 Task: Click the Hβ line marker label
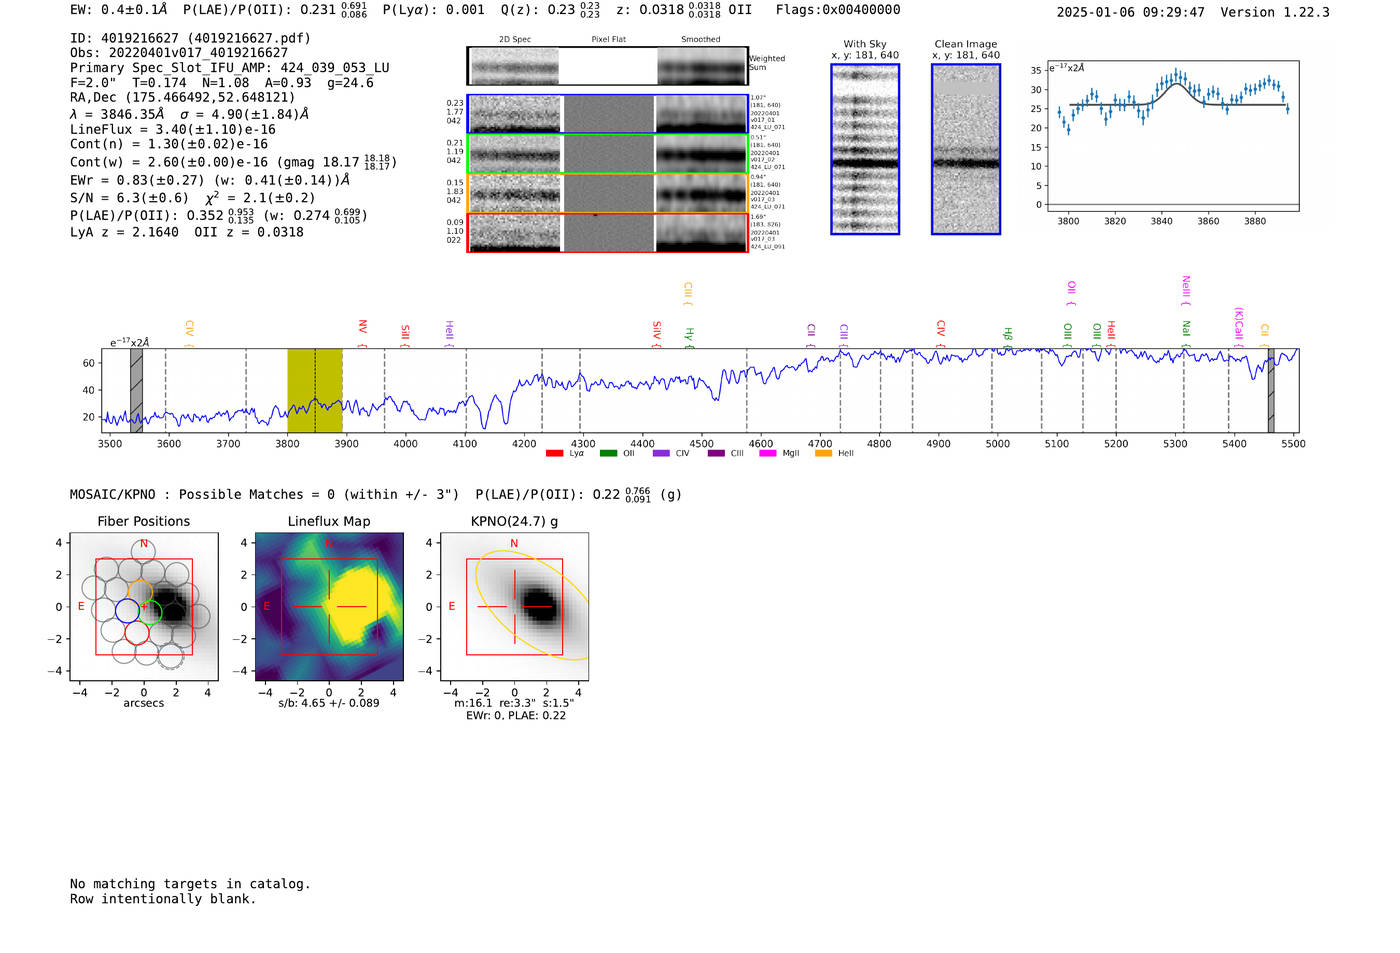[x=1008, y=336]
